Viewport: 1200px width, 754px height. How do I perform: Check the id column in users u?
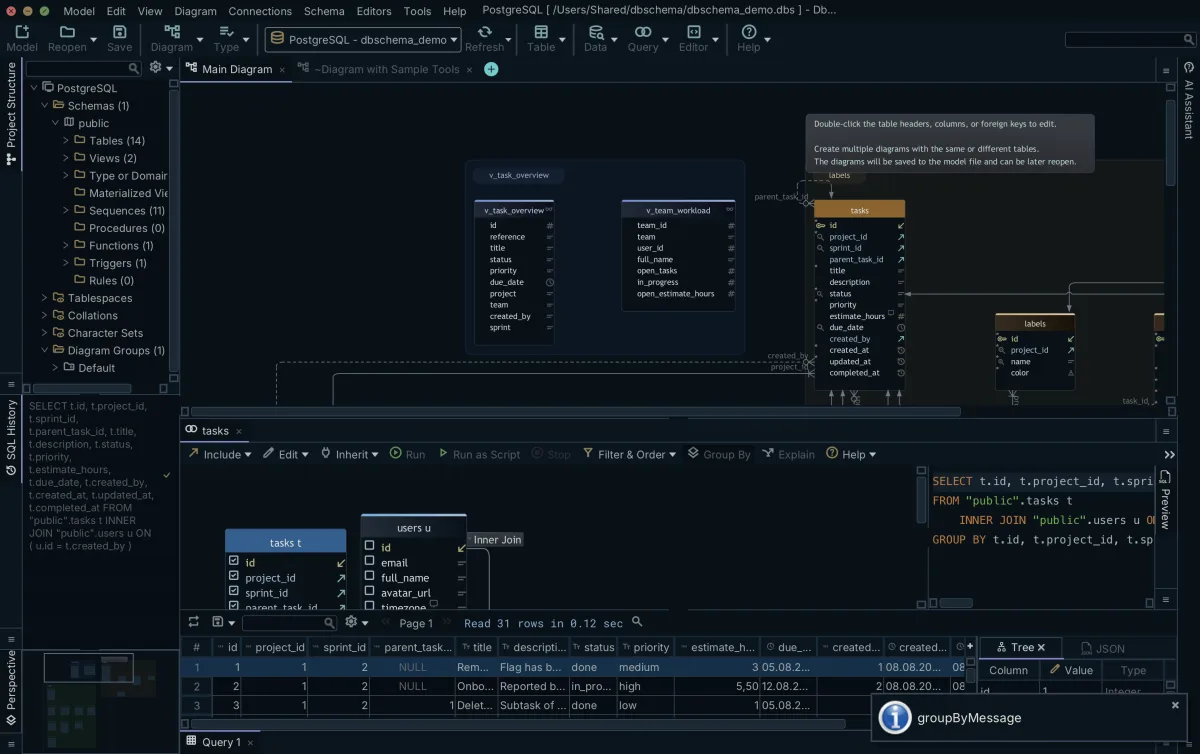(369, 547)
